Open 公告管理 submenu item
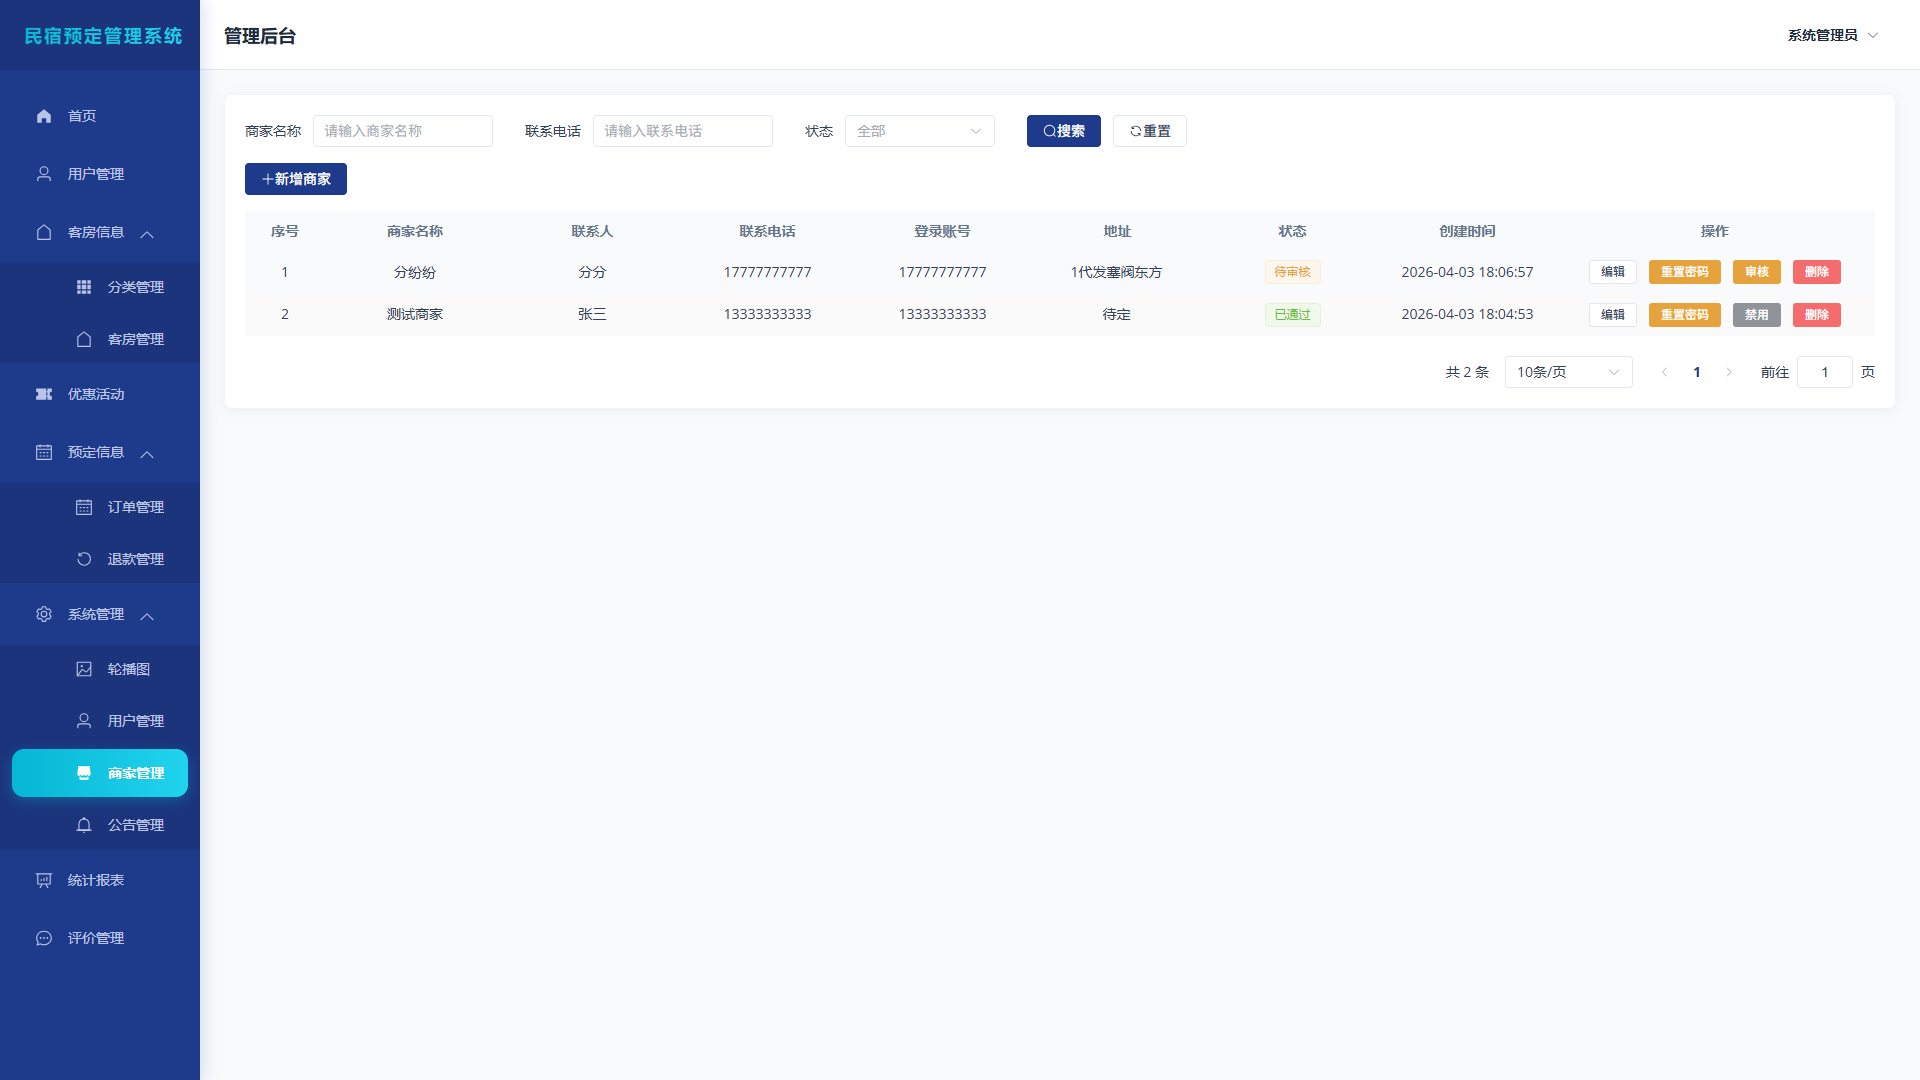This screenshot has width=1920, height=1080. pyautogui.click(x=100, y=825)
